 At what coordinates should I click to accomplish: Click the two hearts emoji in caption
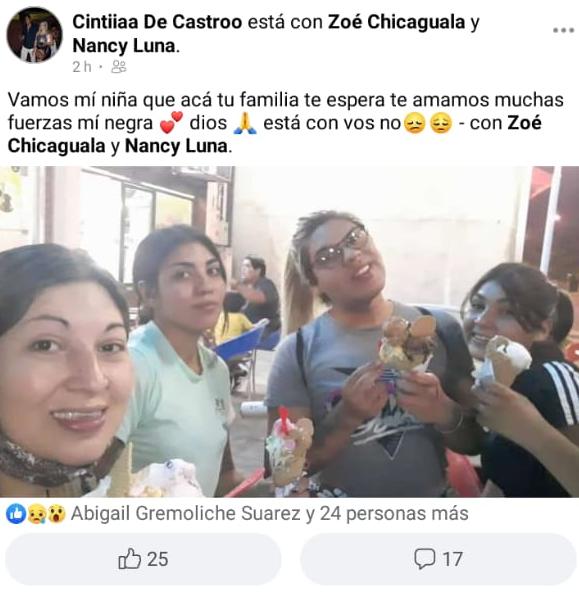point(171,123)
